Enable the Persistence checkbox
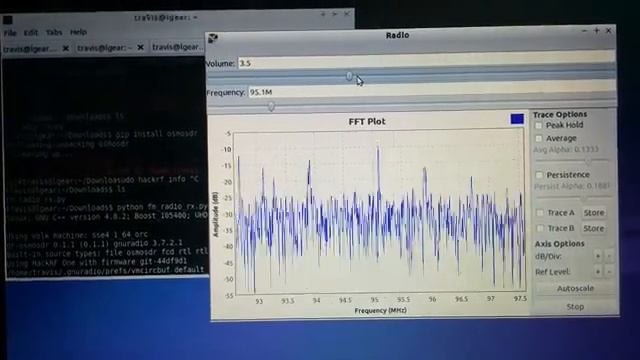640x360 pixels. click(x=539, y=175)
